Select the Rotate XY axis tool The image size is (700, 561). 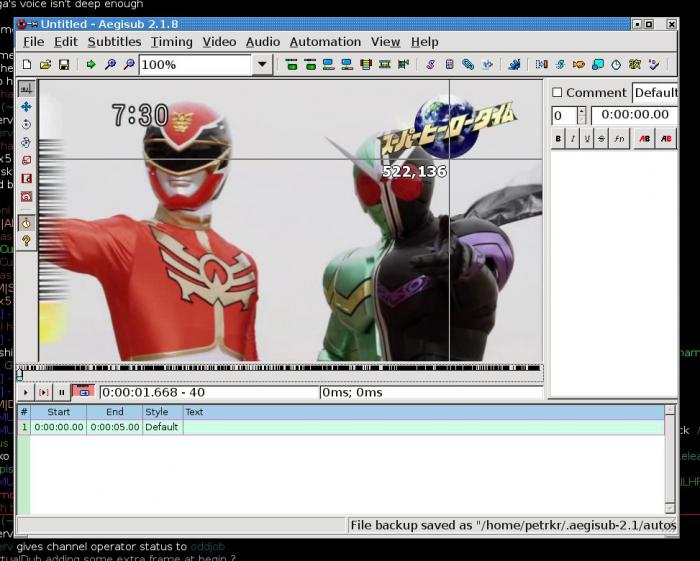coord(26,142)
